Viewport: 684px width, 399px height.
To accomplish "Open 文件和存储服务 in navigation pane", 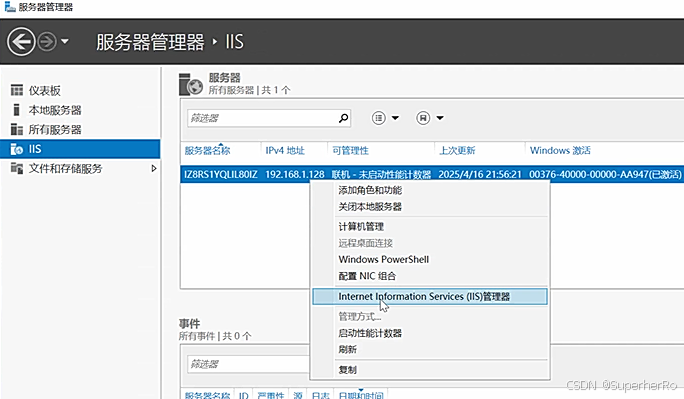I will coord(65,168).
